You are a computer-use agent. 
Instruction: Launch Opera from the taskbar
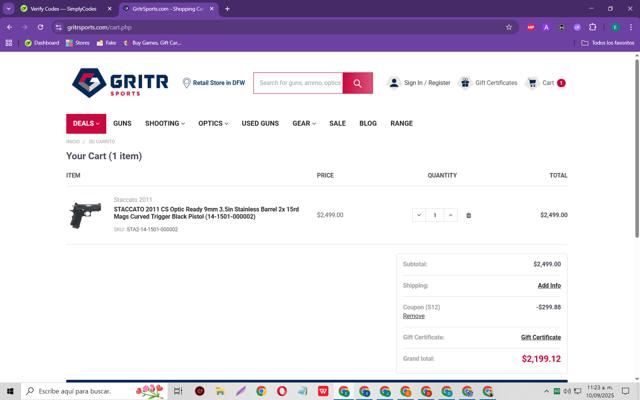(x=282, y=391)
